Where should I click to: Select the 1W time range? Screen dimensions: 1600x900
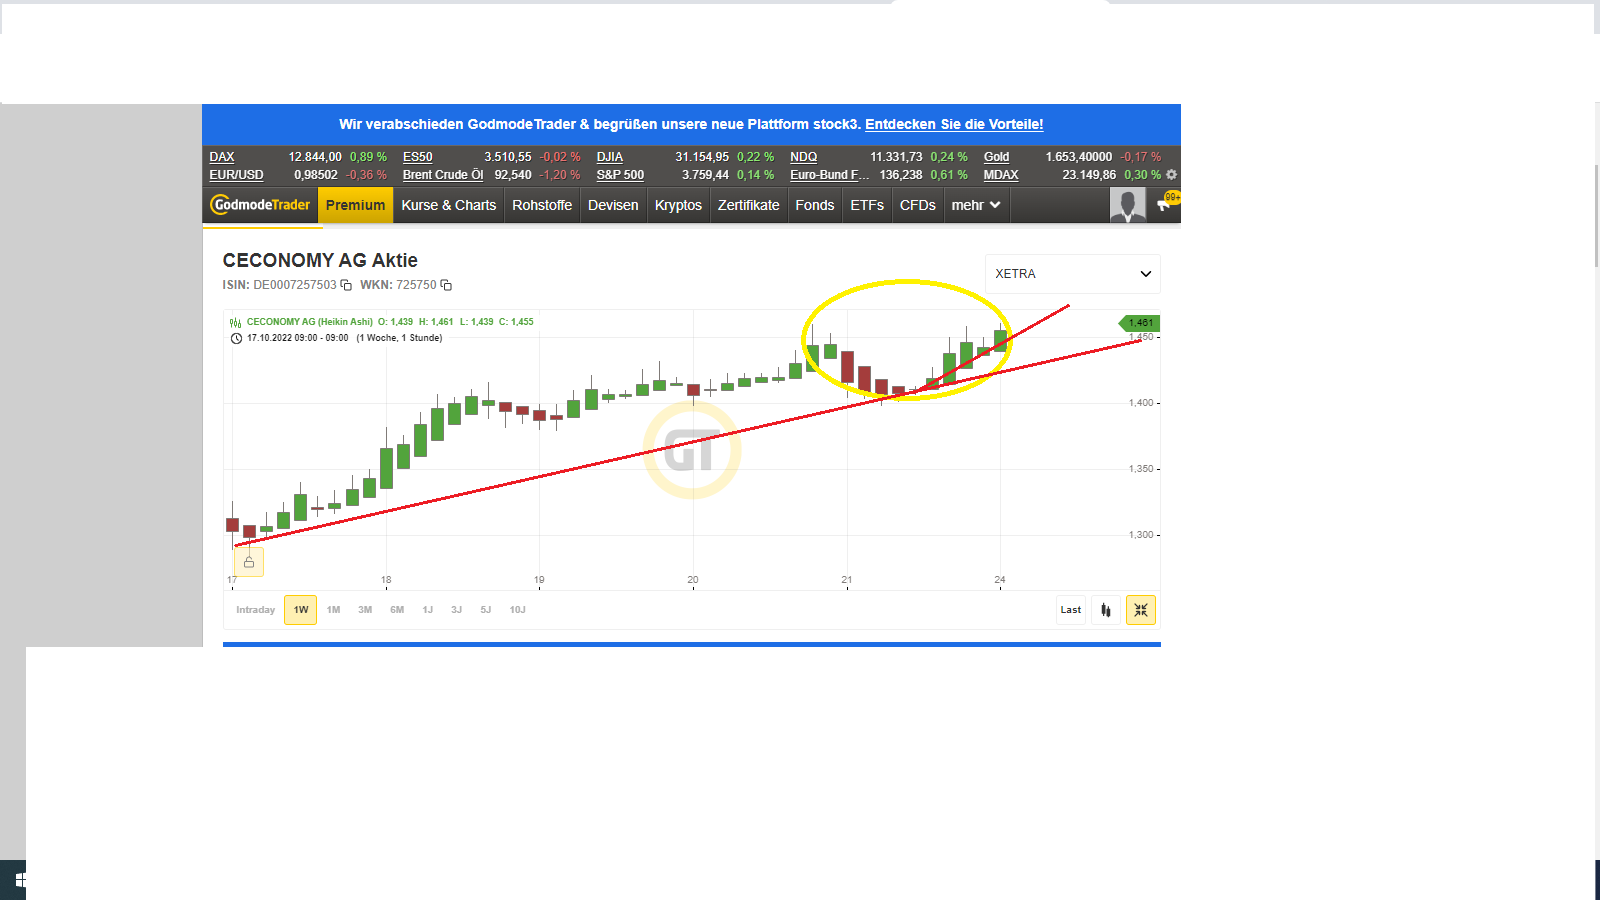coord(300,610)
